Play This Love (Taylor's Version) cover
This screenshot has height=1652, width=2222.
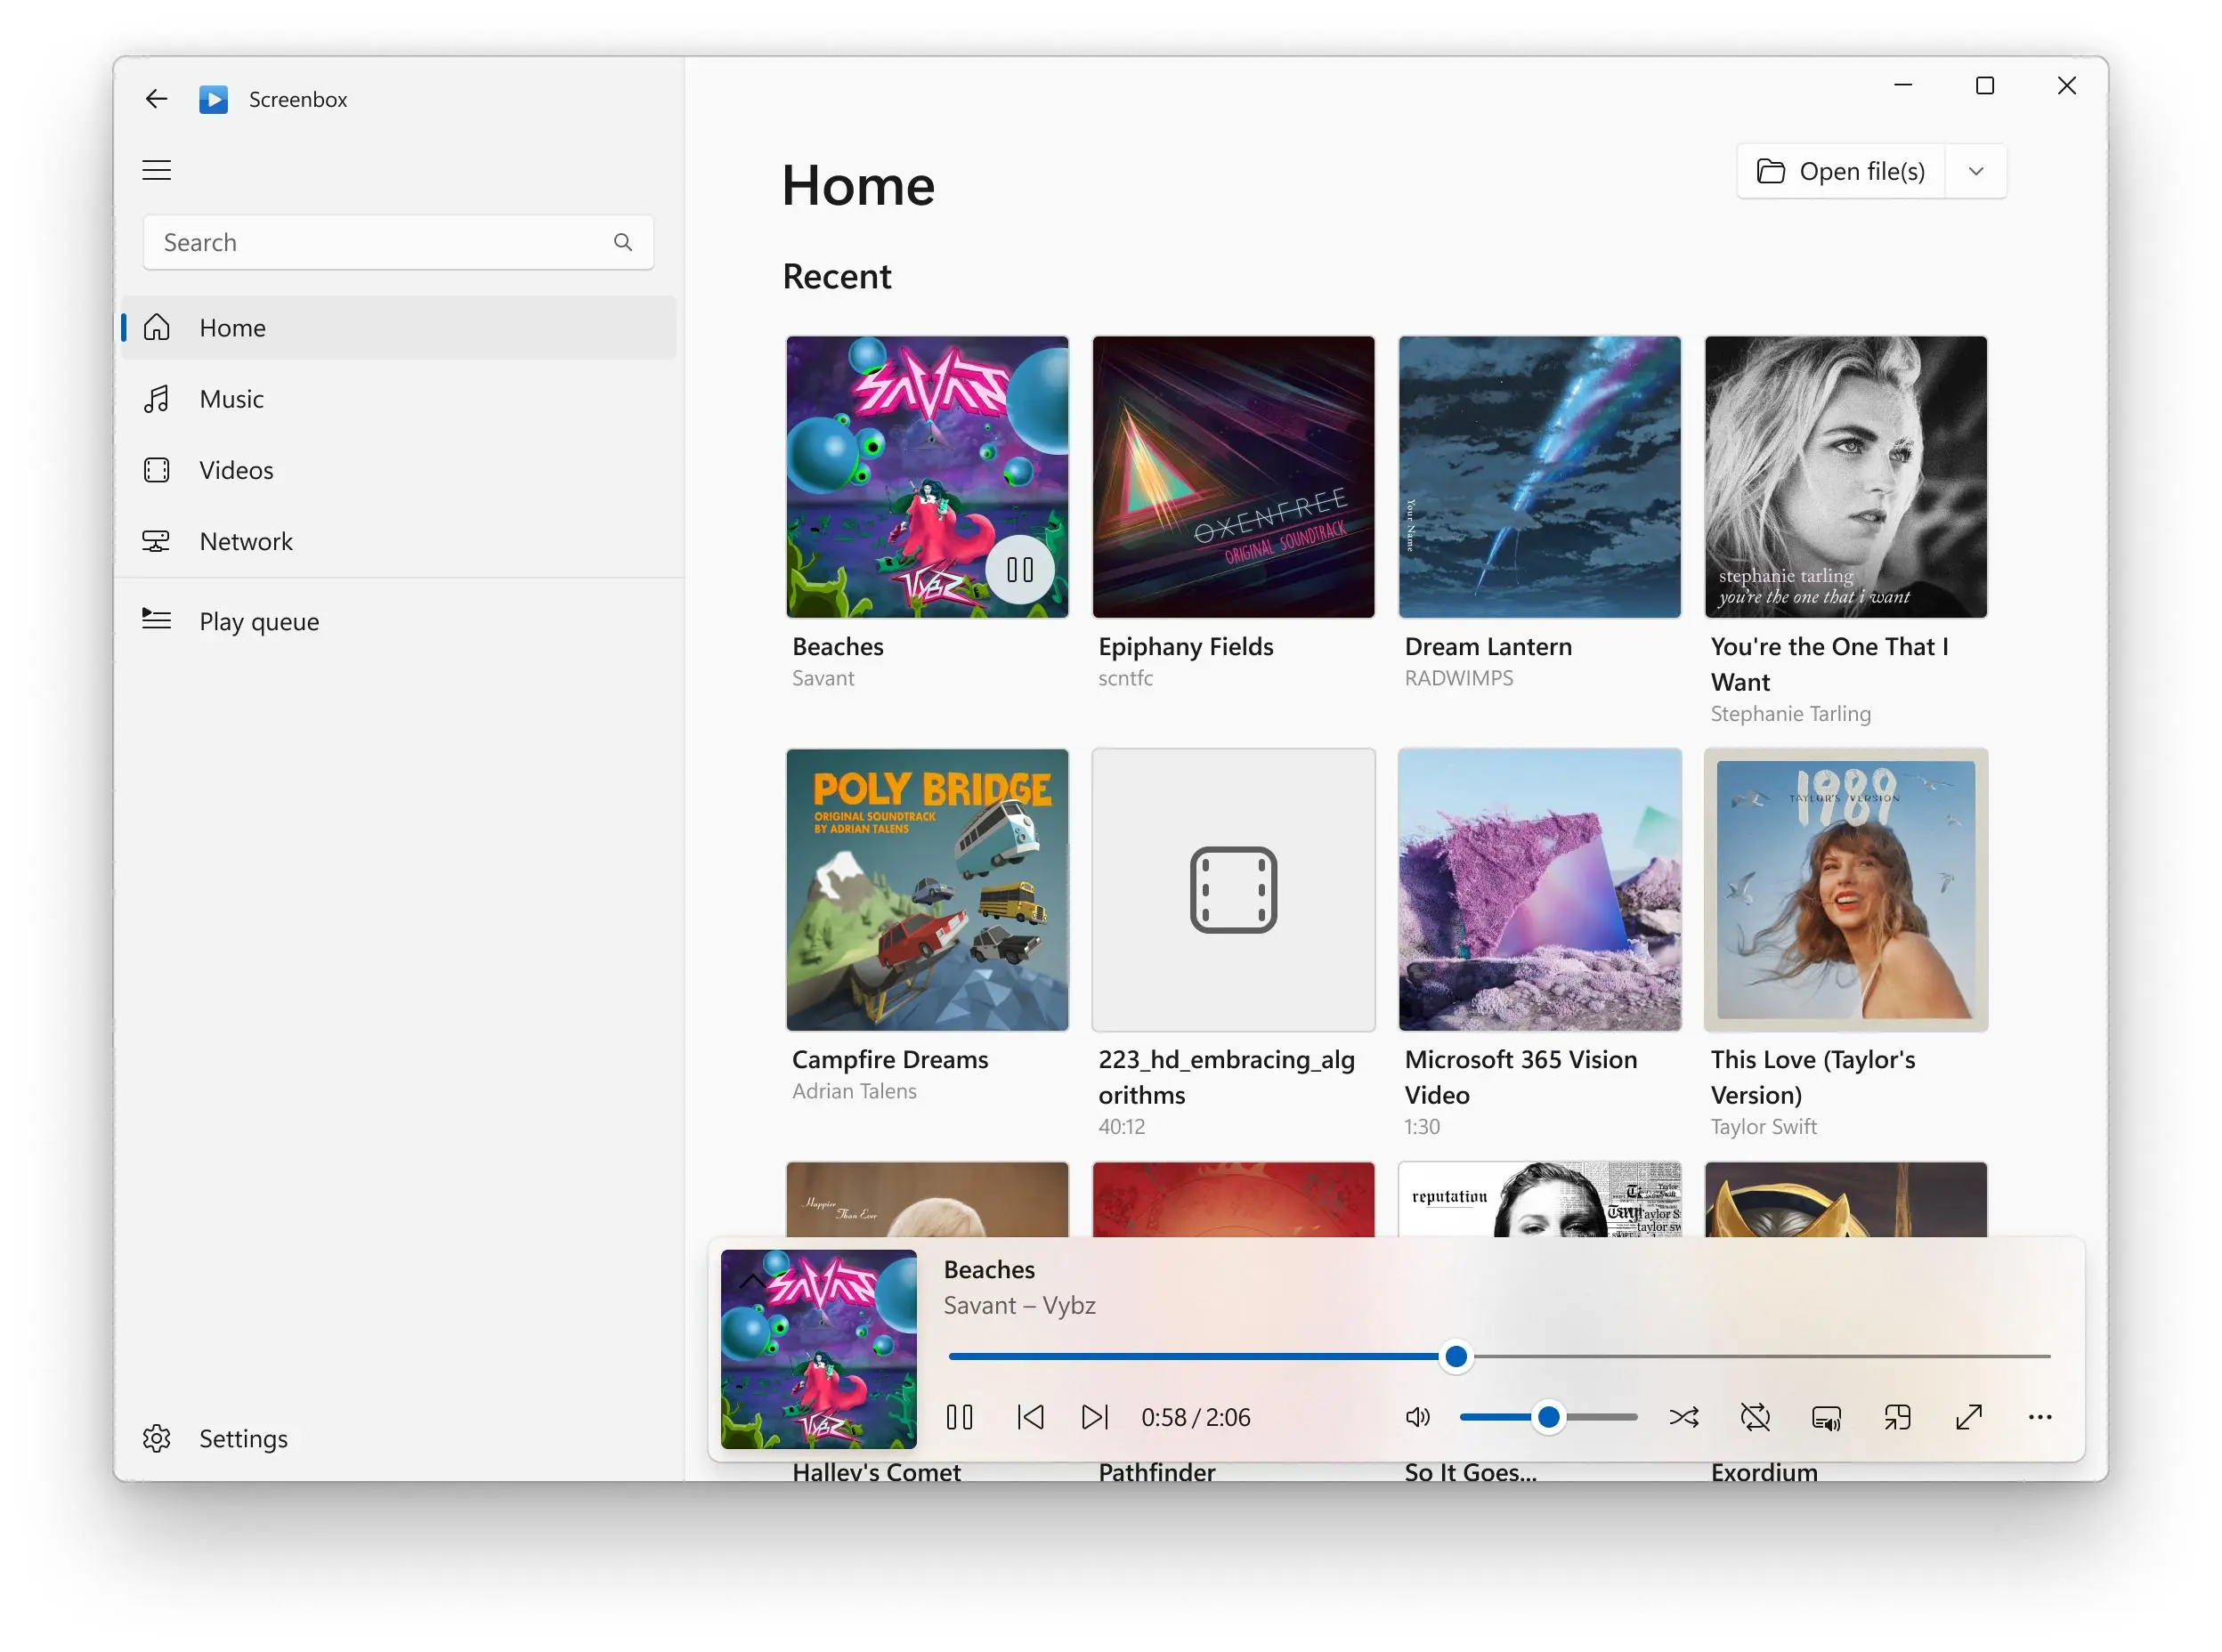(1845, 890)
